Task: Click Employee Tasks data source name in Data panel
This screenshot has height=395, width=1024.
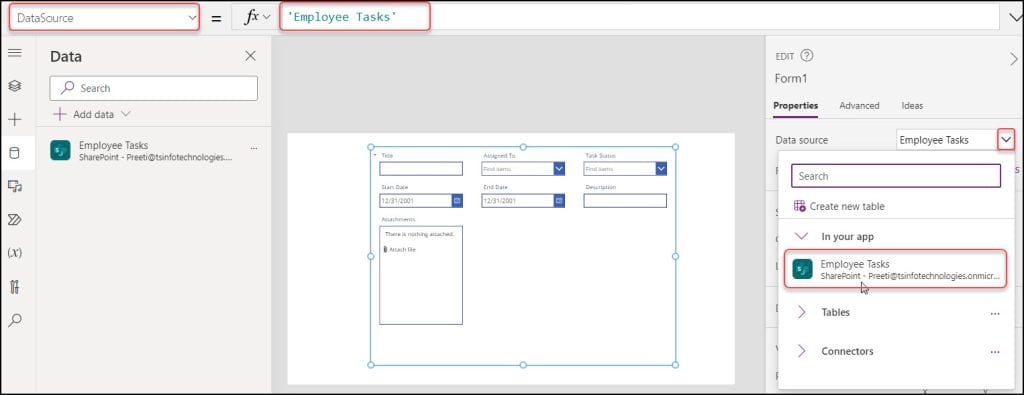Action: (114, 146)
